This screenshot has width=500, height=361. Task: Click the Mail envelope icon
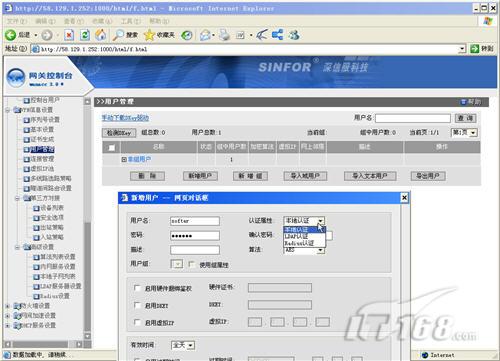point(205,35)
